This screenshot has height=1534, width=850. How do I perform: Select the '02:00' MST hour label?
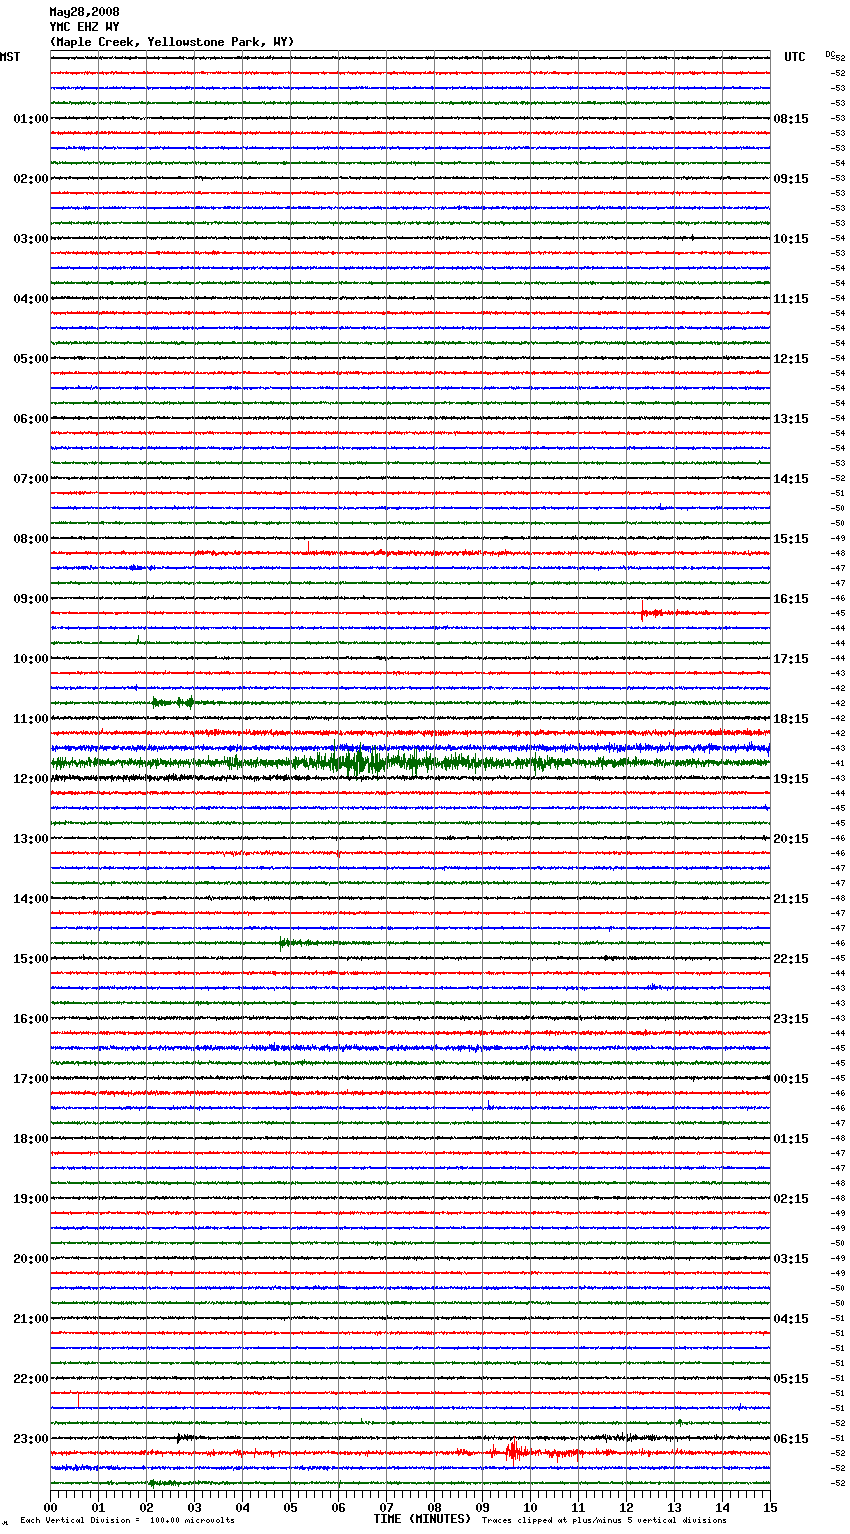(x=31, y=179)
